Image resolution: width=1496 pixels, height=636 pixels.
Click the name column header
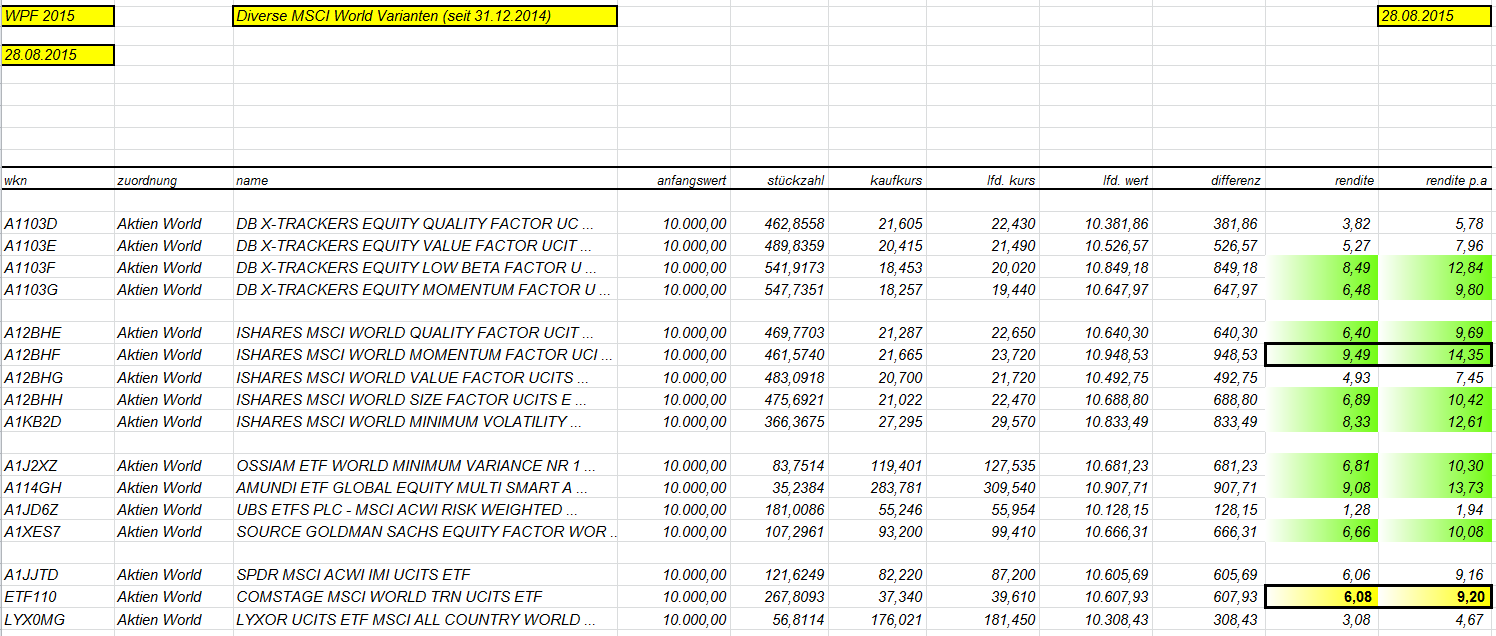pyautogui.click(x=425, y=180)
